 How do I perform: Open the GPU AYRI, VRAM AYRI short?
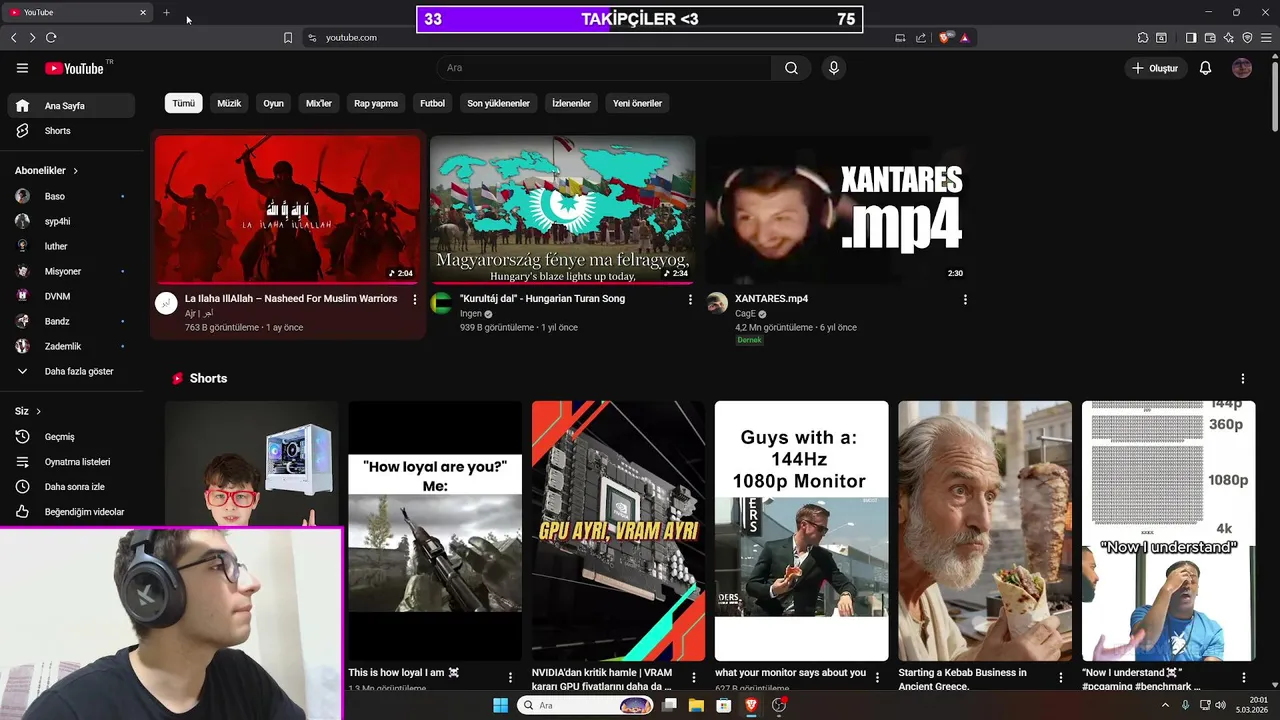pos(618,531)
